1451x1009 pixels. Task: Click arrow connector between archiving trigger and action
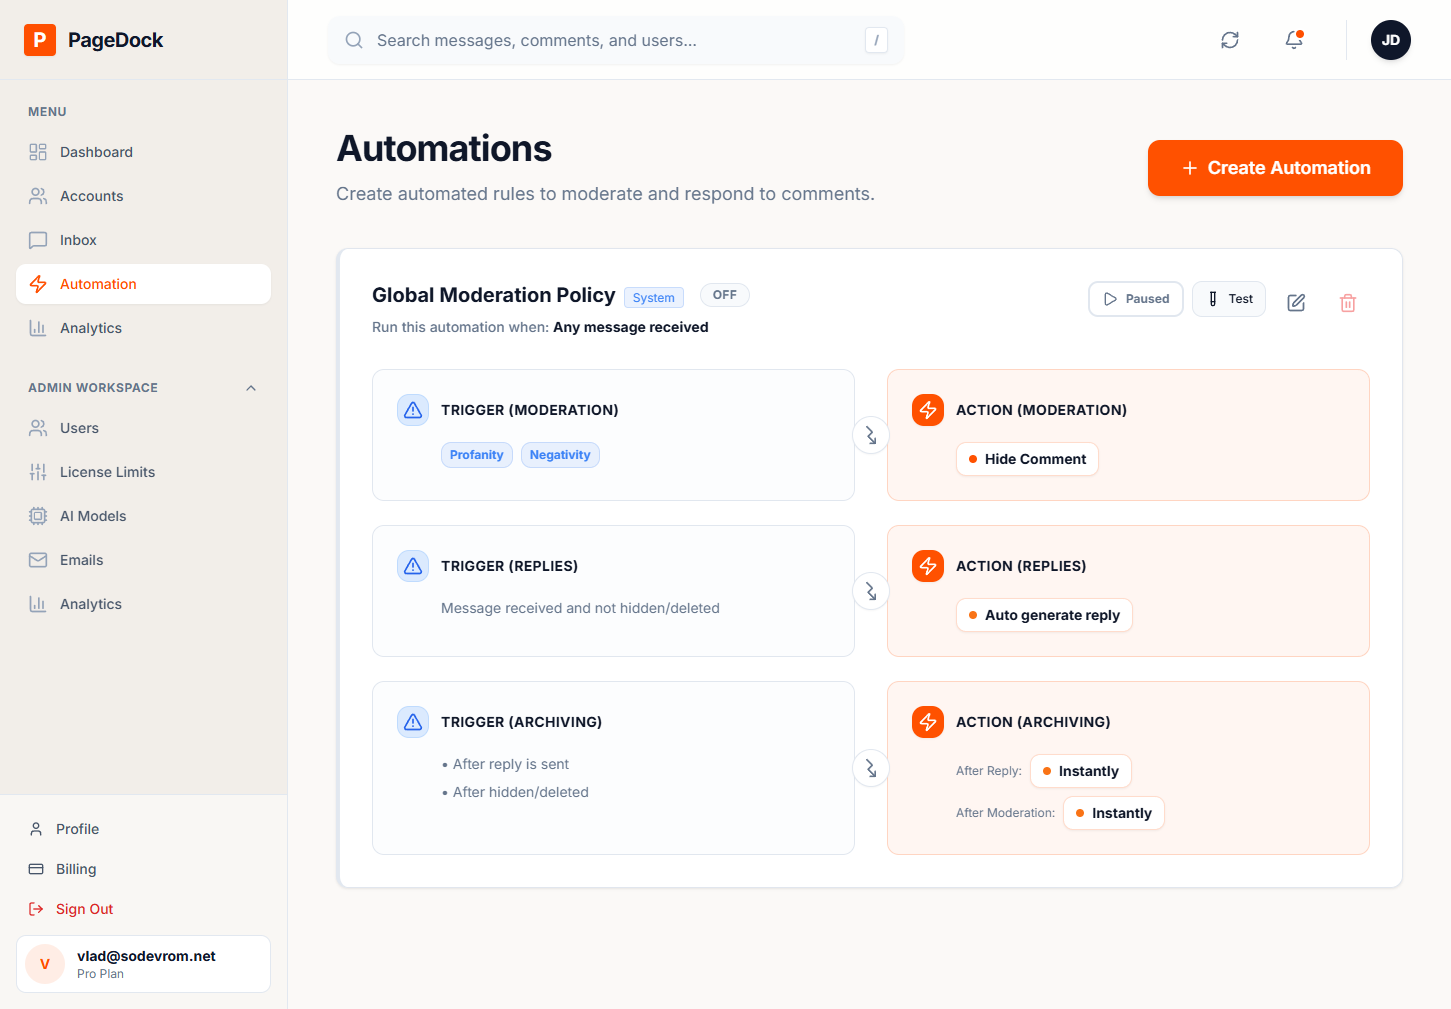pyautogui.click(x=871, y=768)
